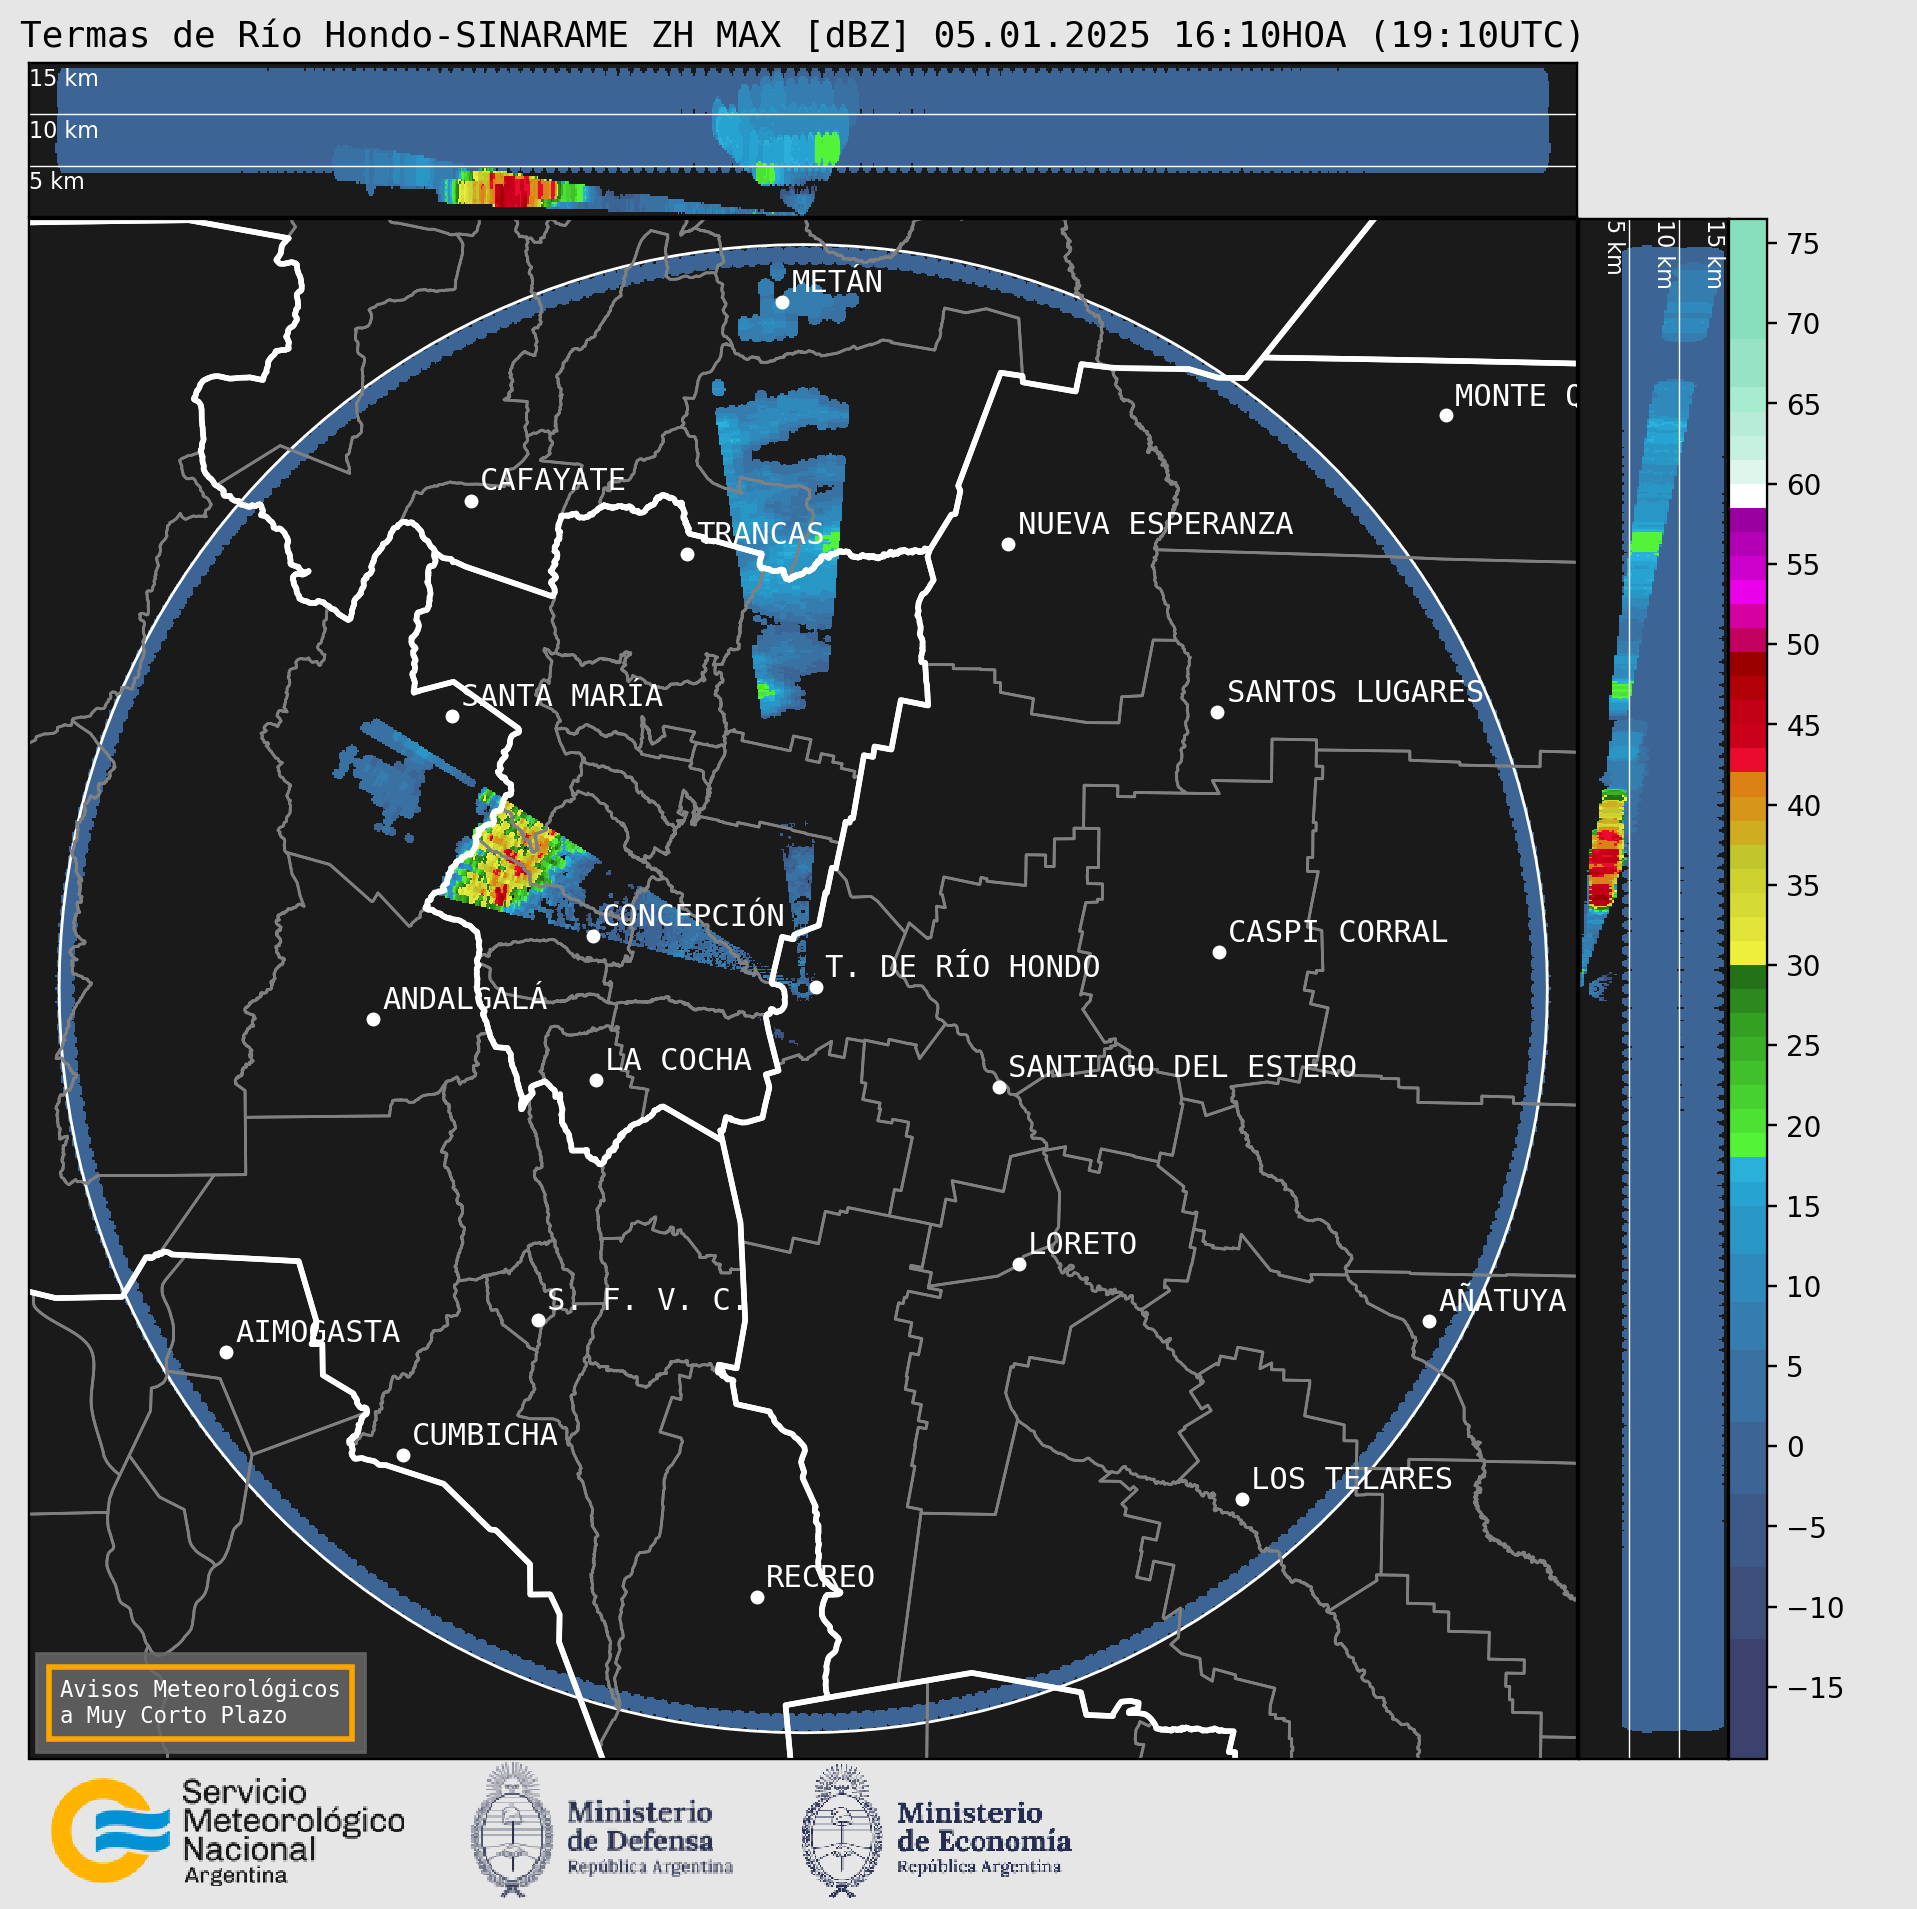The height and width of the screenshot is (1909, 1917).
Task: Click the Ministerio de Economía emblem
Action: (842, 1830)
